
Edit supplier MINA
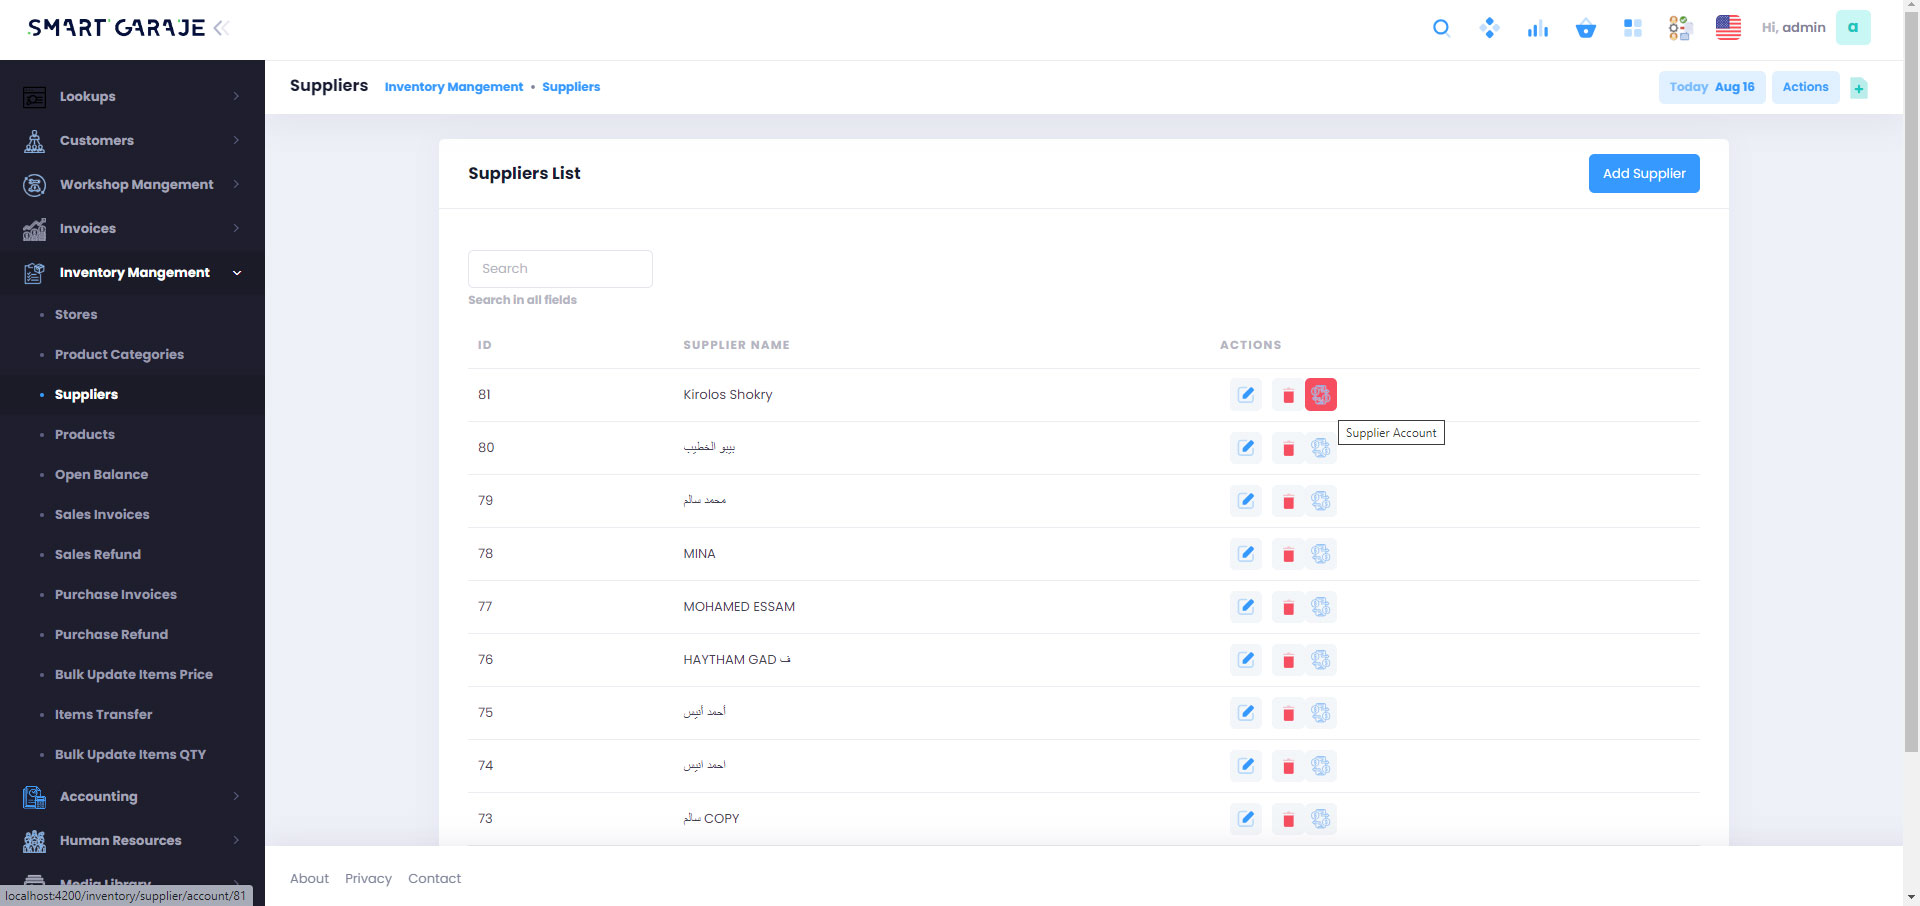point(1246,554)
